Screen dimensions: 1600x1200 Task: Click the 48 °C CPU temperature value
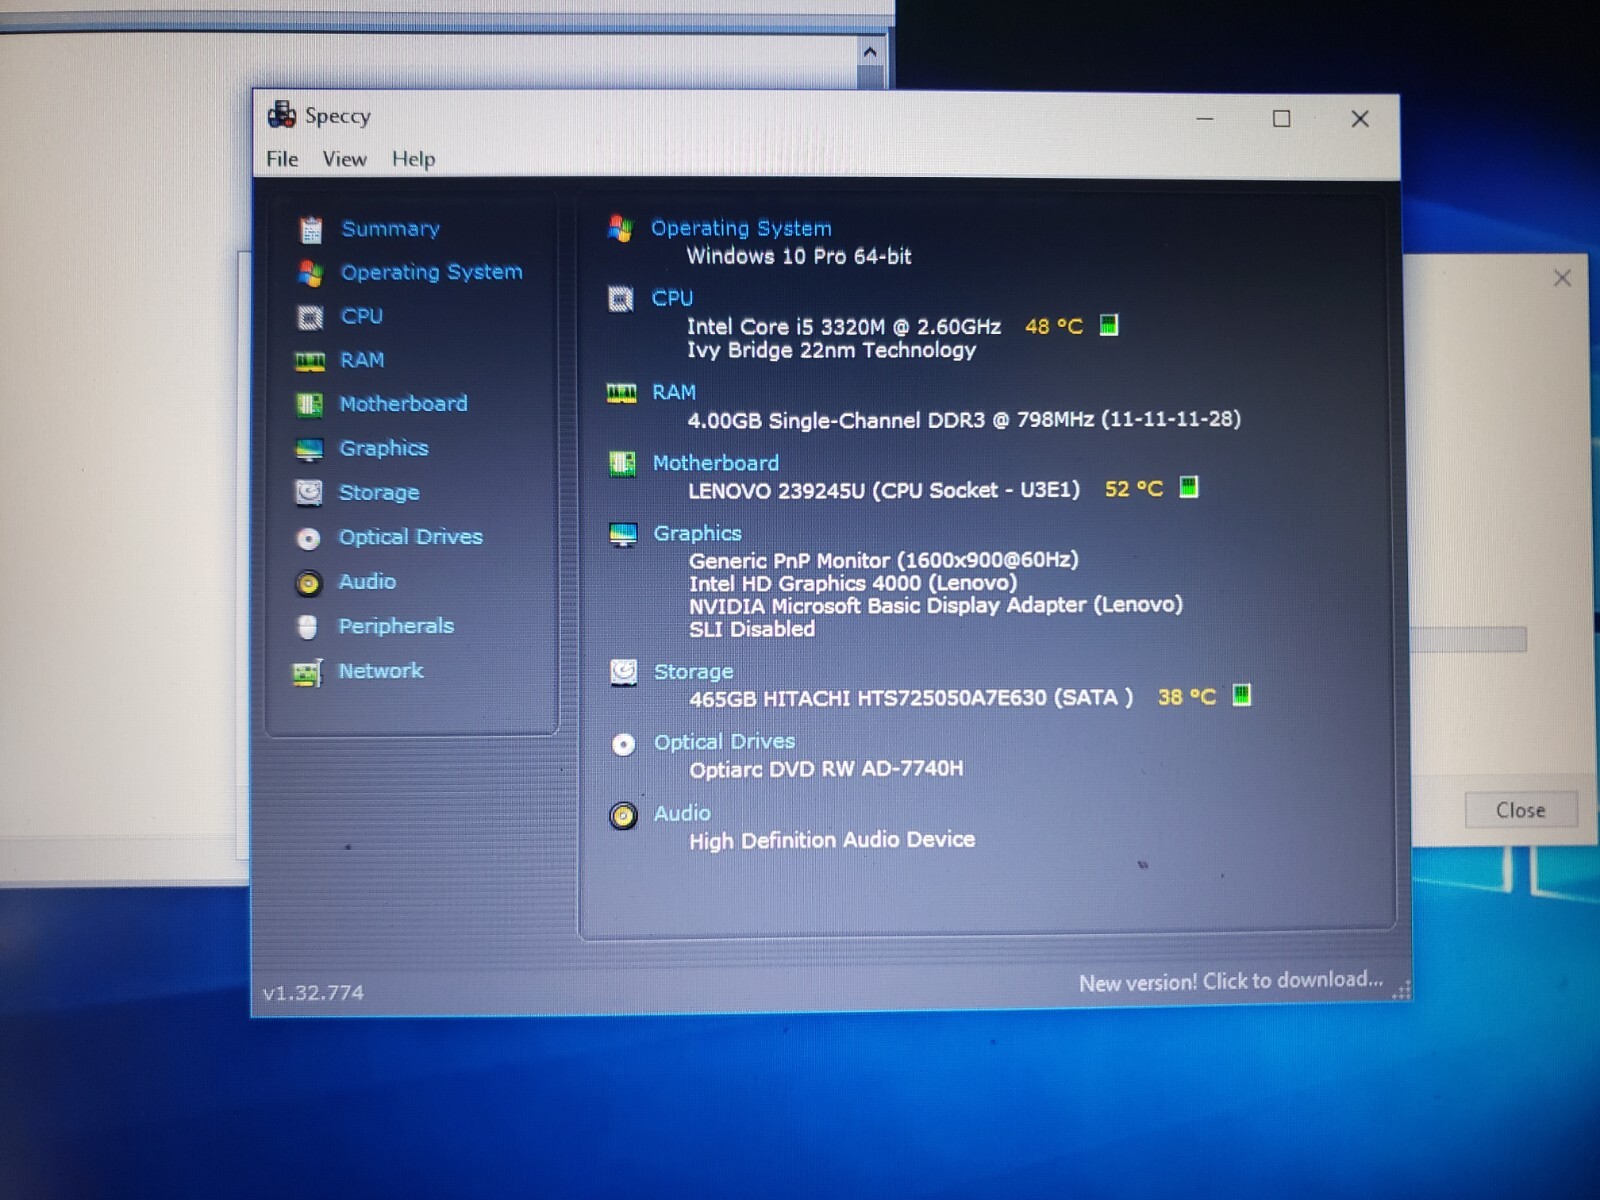(x=1054, y=327)
